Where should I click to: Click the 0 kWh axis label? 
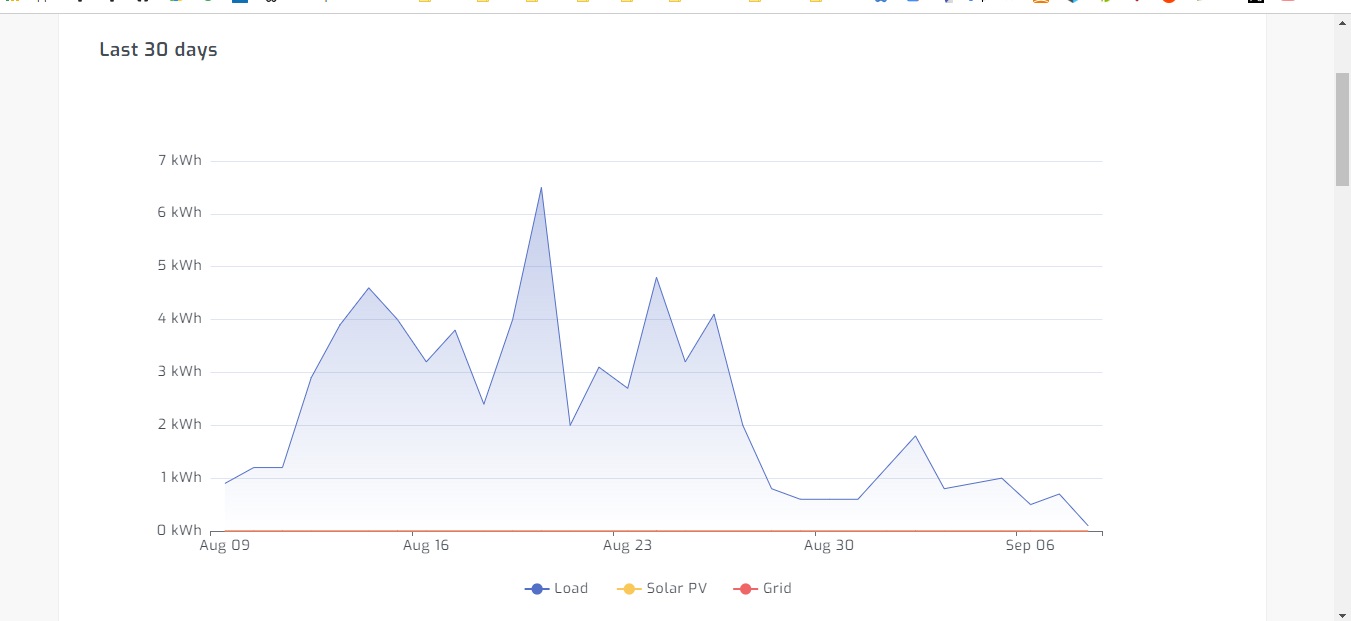point(179,530)
